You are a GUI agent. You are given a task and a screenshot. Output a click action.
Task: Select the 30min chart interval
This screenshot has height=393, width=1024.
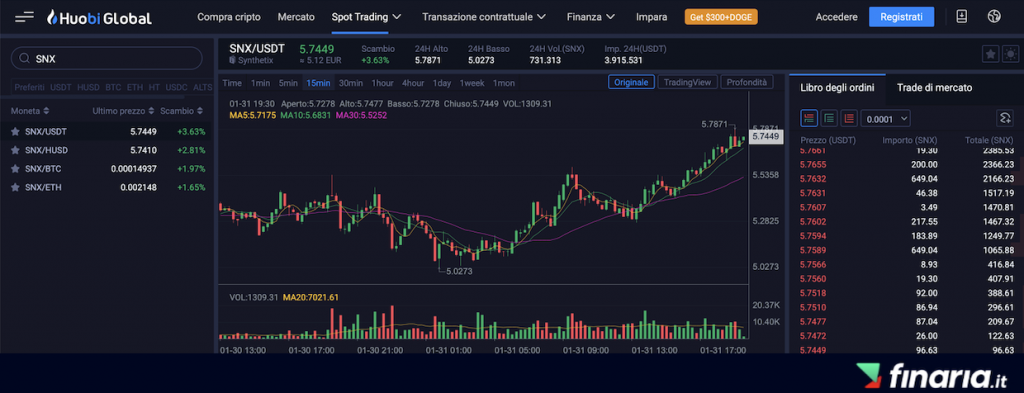[351, 83]
